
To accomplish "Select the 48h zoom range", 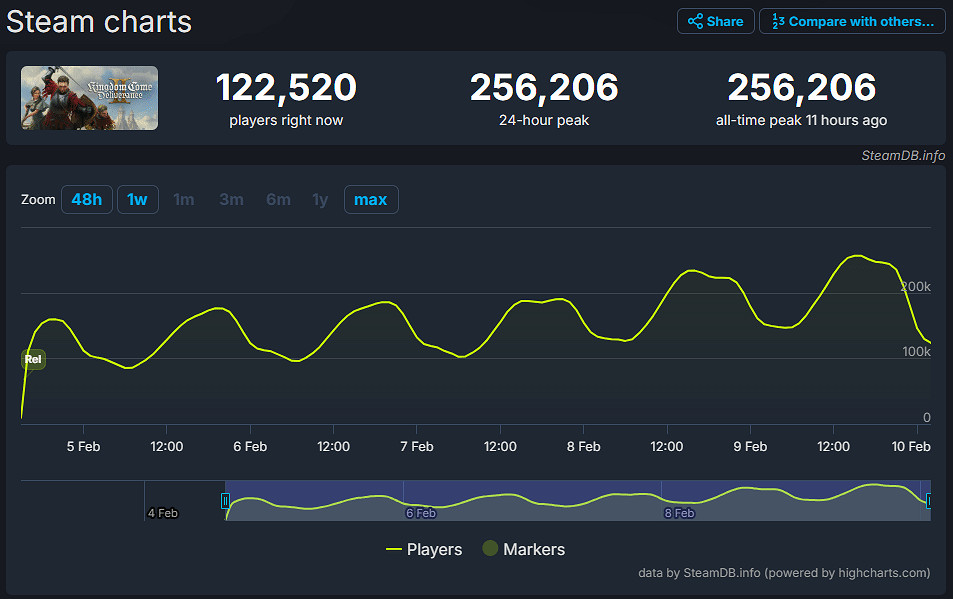I will coord(86,200).
